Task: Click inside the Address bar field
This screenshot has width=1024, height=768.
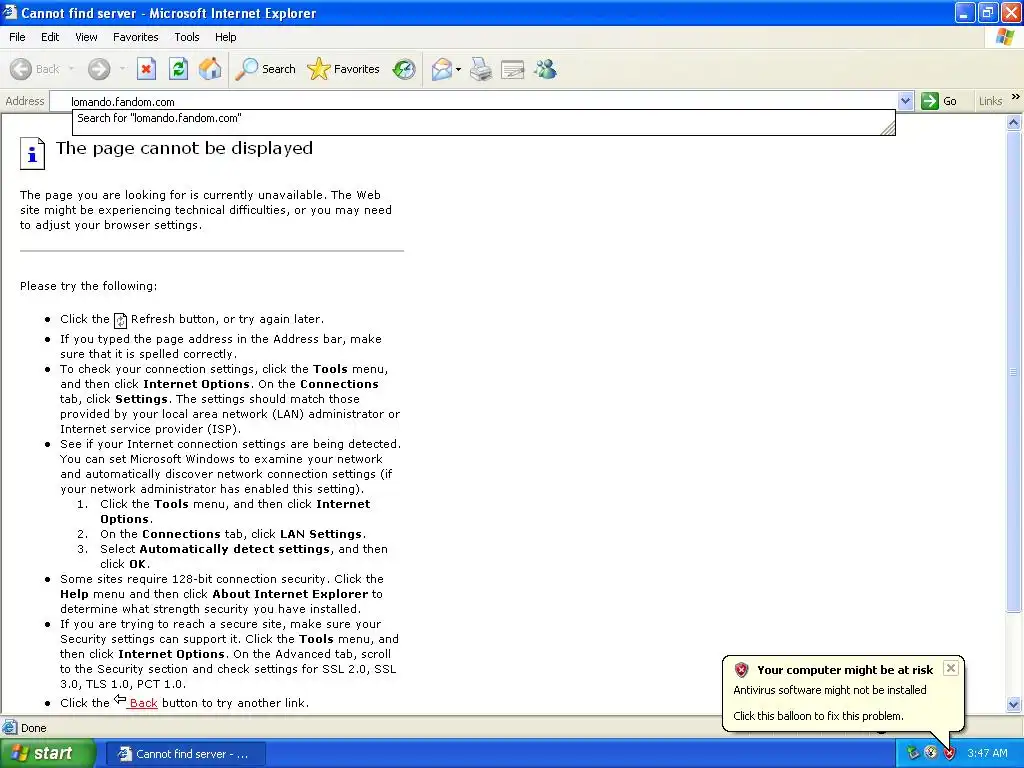Action: point(473,101)
